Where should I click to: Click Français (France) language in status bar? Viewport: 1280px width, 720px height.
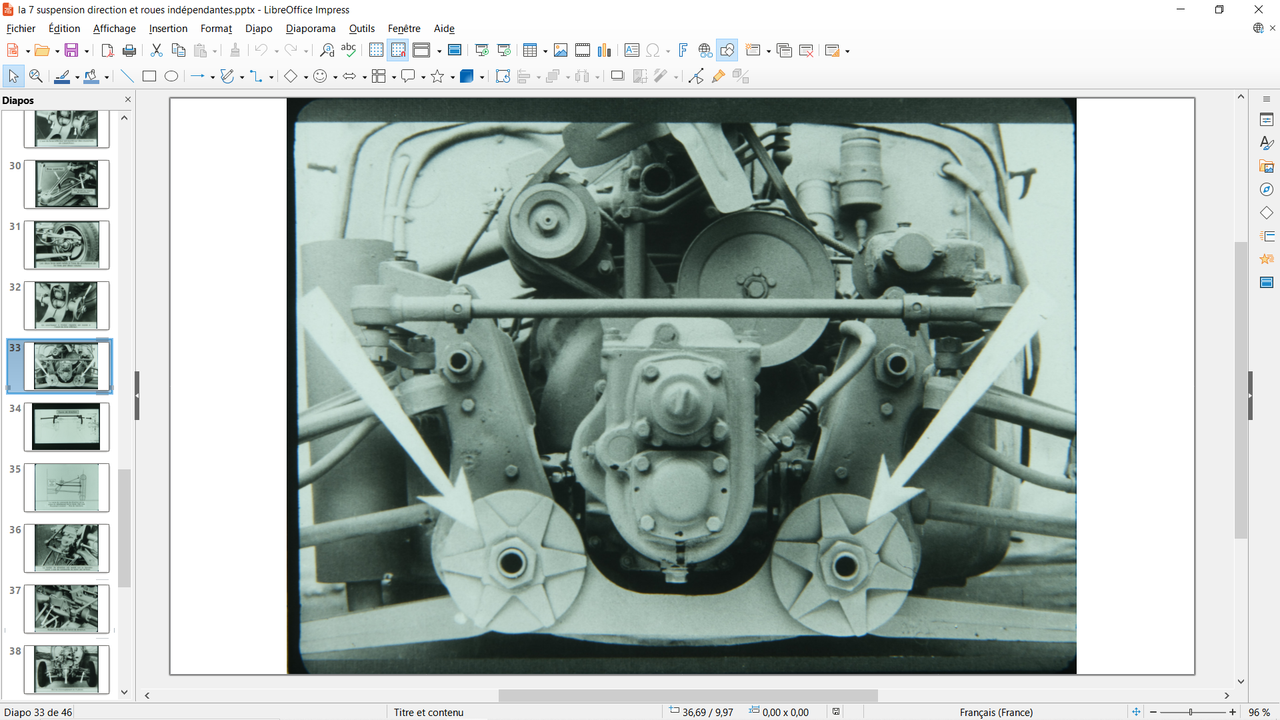tap(996, 712)
